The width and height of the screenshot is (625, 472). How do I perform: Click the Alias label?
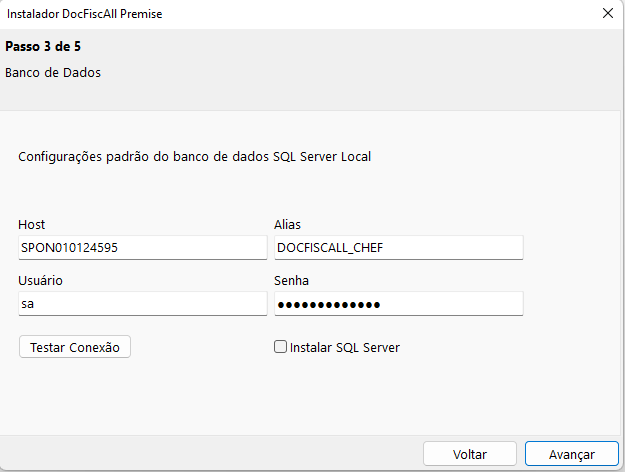tap(287, 224)
